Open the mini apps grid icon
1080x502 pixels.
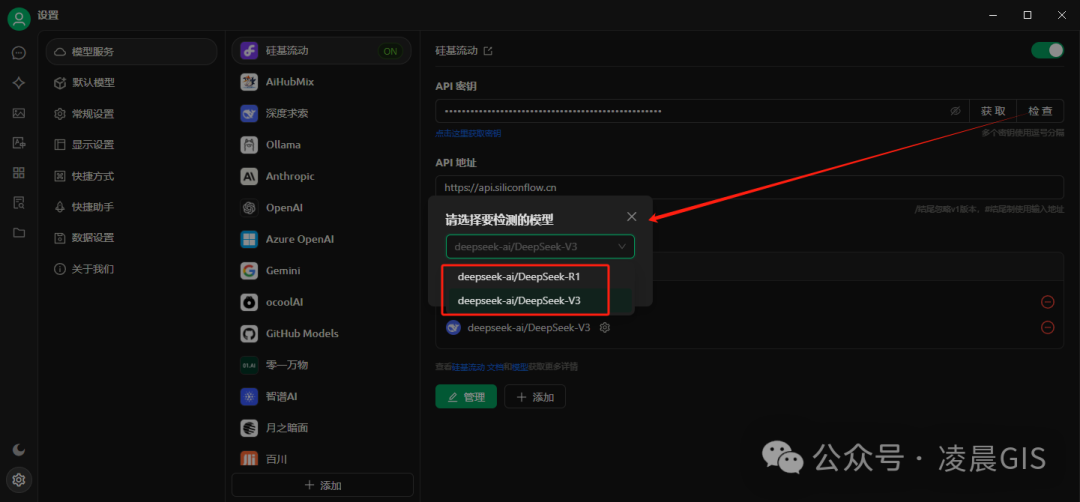[x=19, y=173]
